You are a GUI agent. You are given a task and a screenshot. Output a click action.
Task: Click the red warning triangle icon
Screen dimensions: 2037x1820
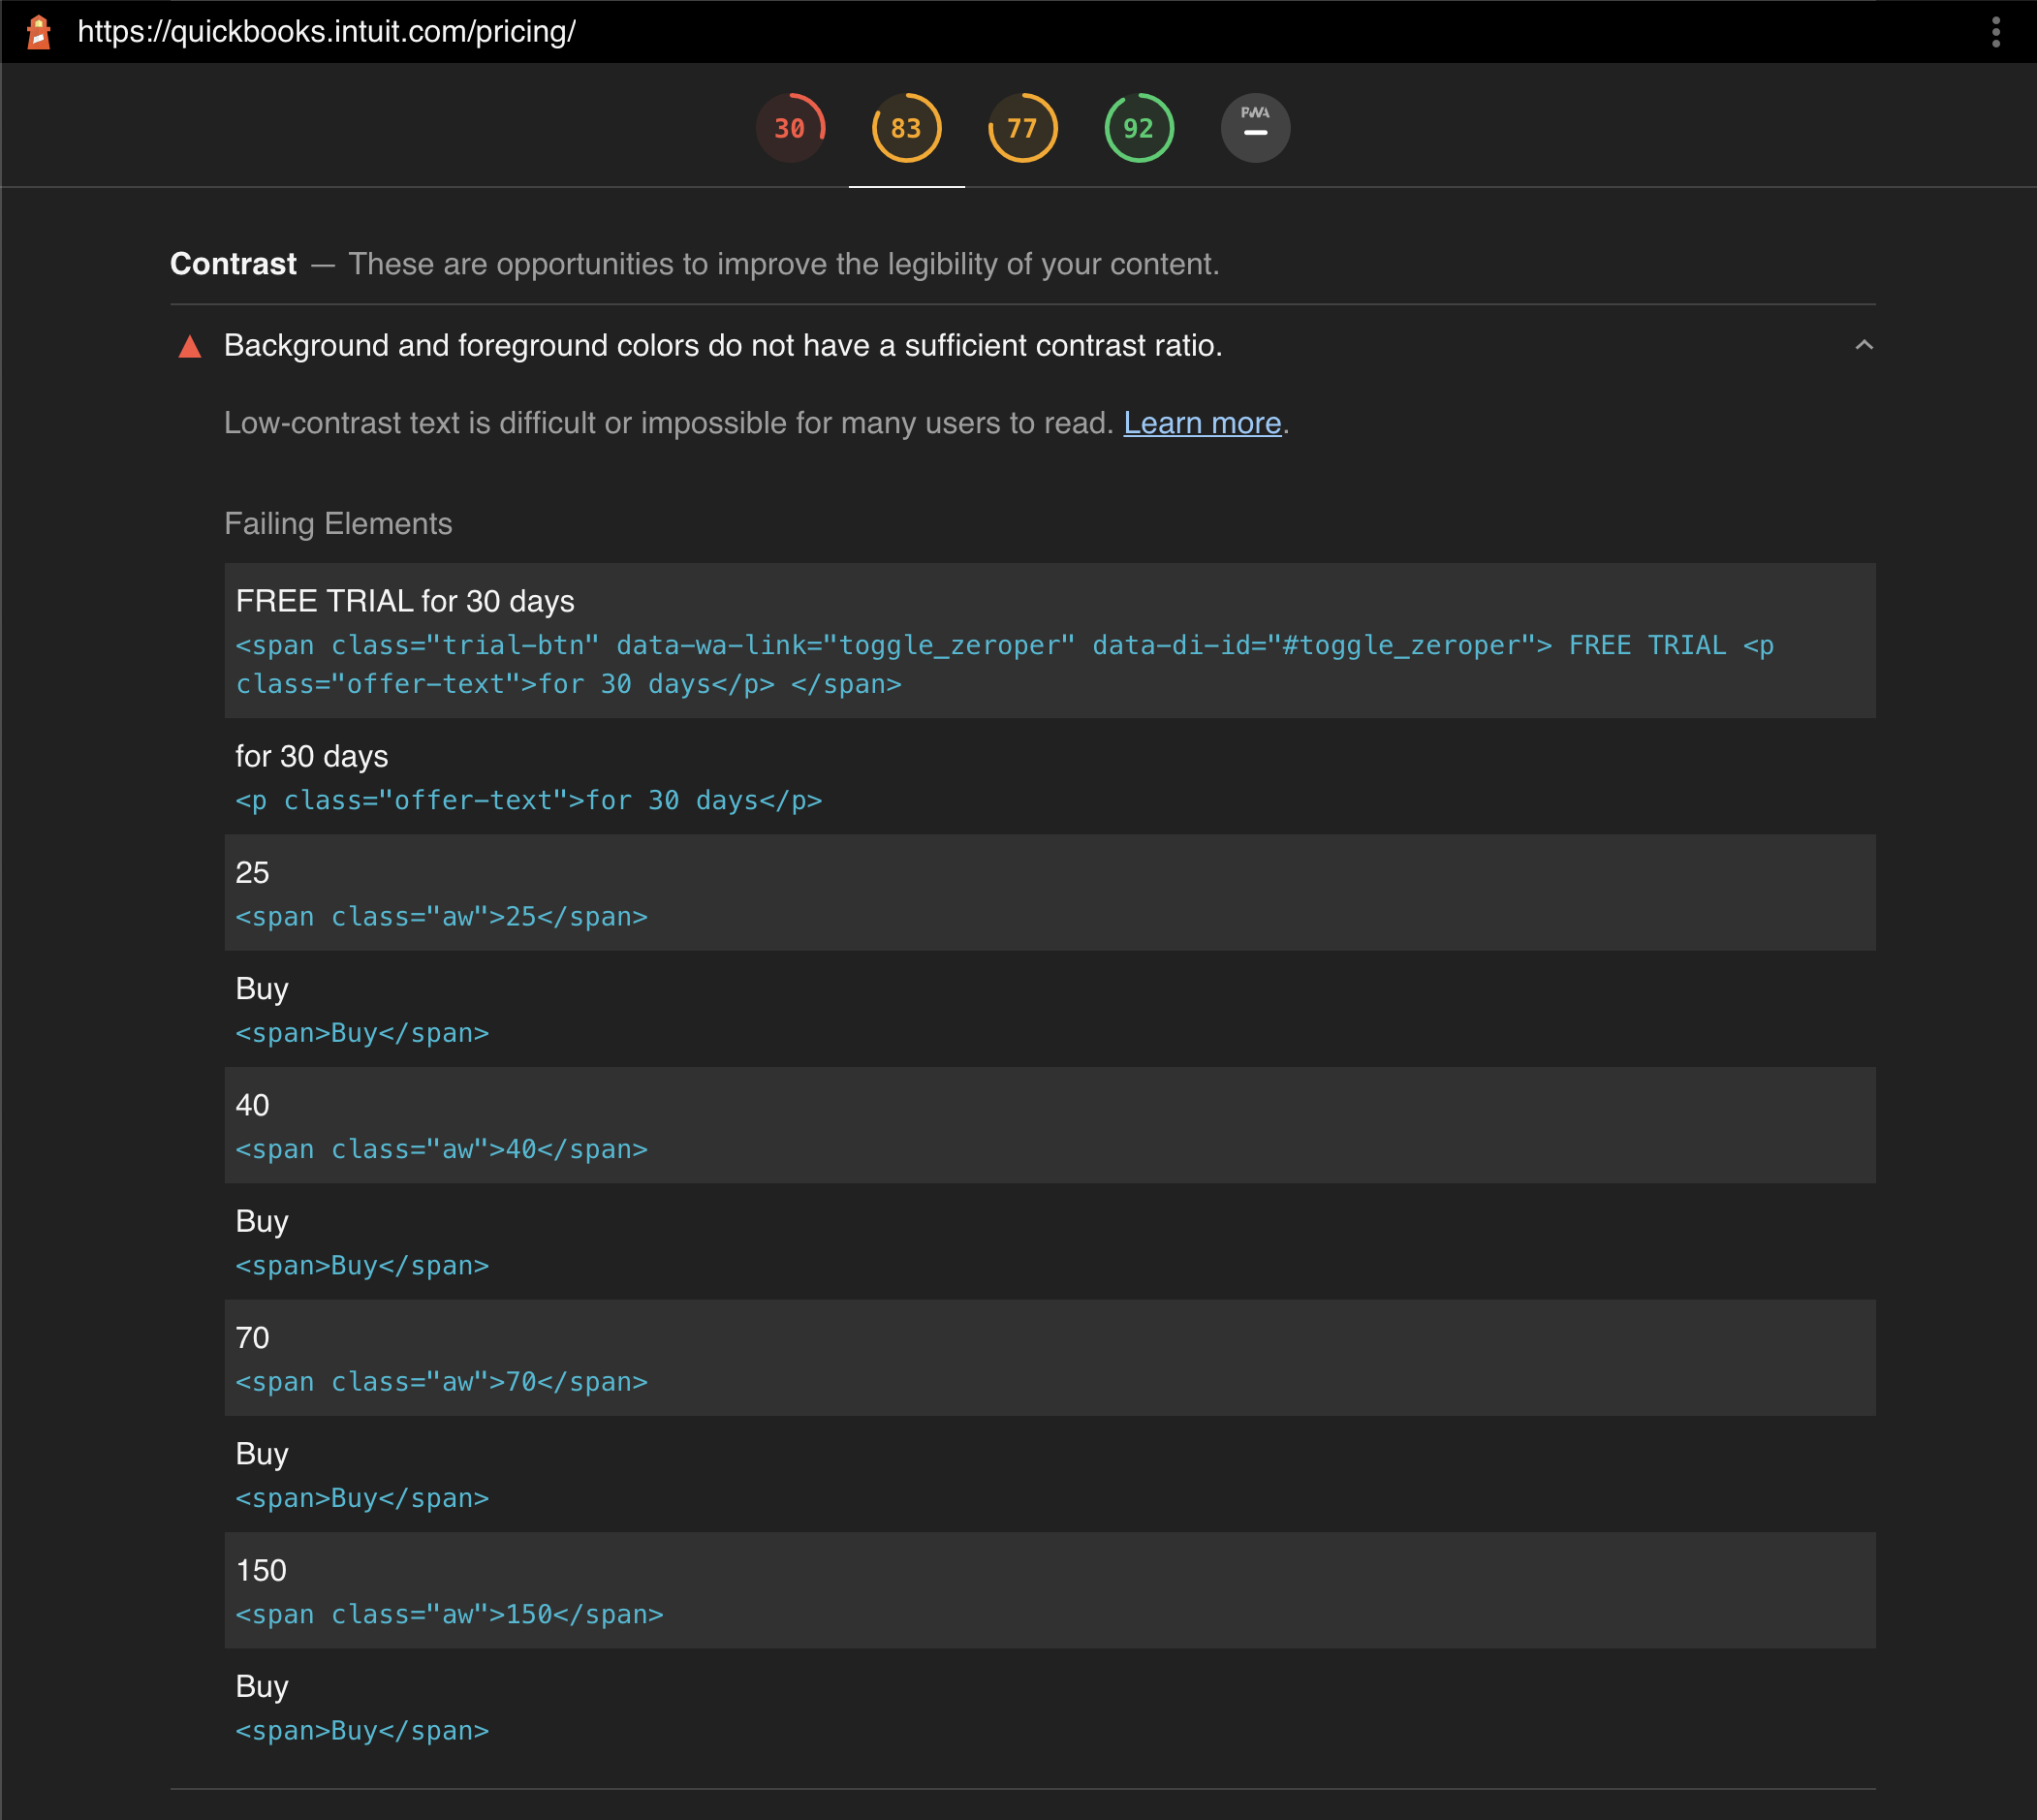(x=190, y=347)
